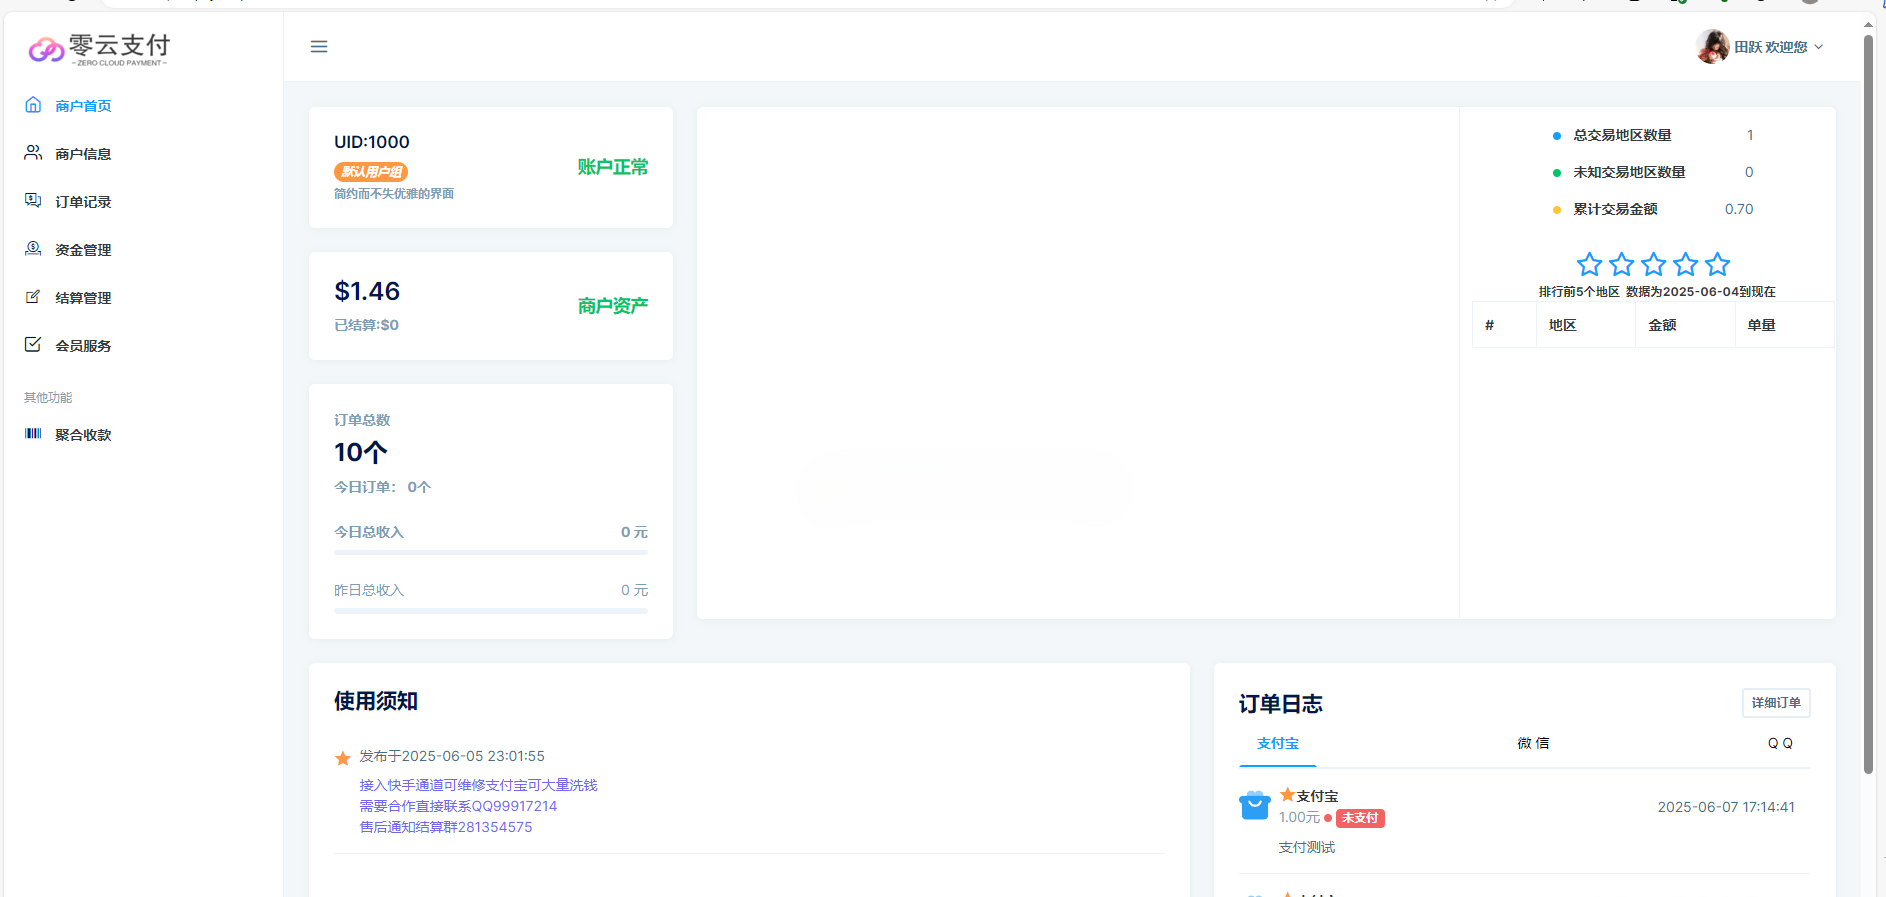This screenshot has height=897, width=1886.
Task: Switch to the 支付宝 tab
Action: [x=1277, y=744]
